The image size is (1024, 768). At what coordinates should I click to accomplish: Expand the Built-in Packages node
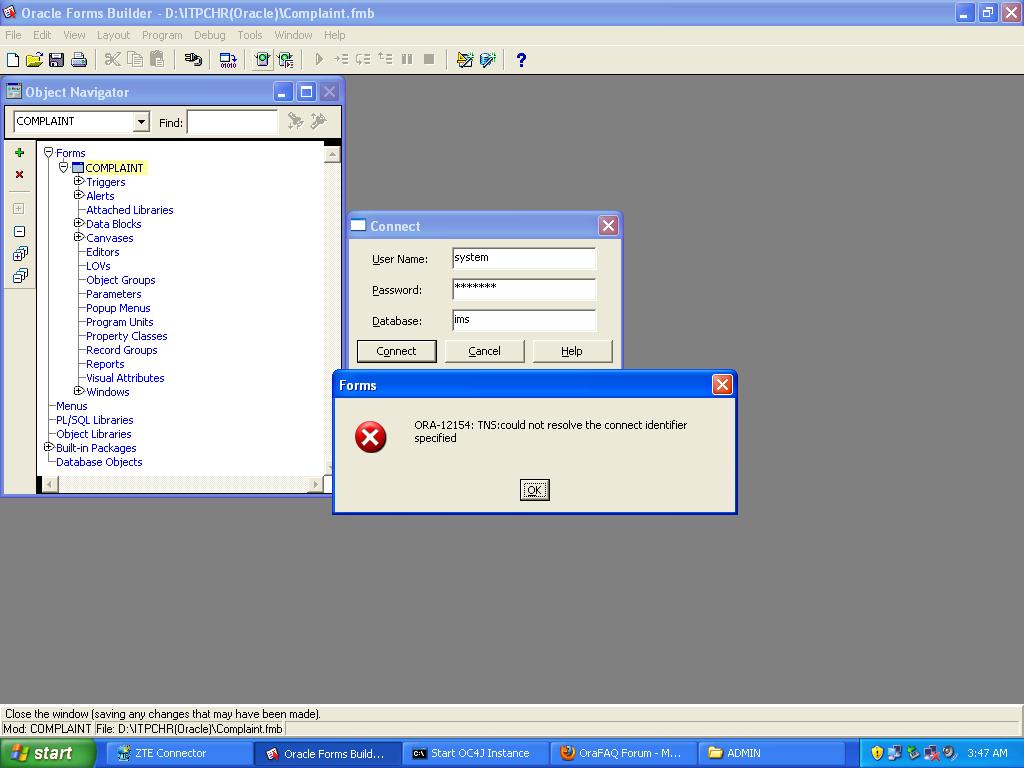pos(49,447)
